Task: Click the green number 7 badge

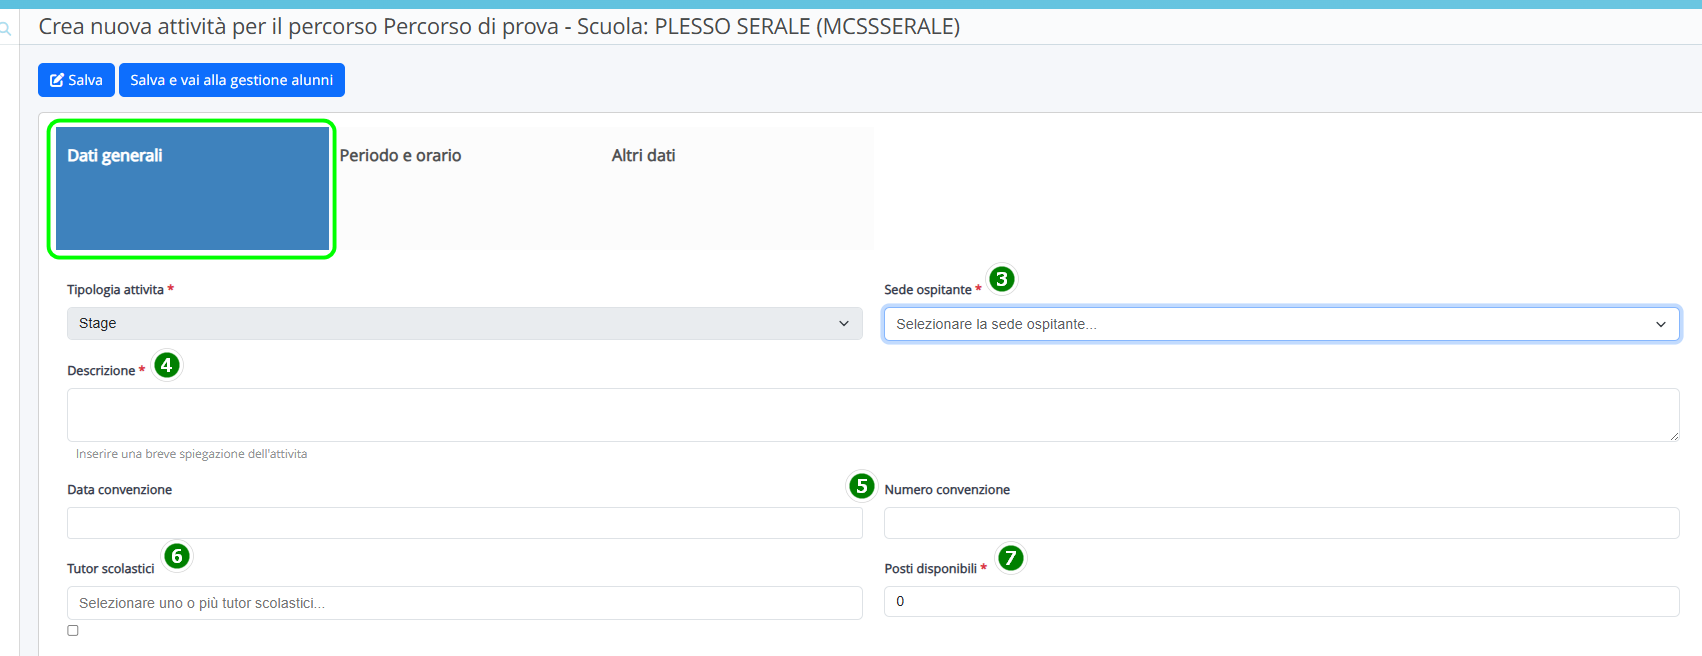Action: (x=1011, y=558)
